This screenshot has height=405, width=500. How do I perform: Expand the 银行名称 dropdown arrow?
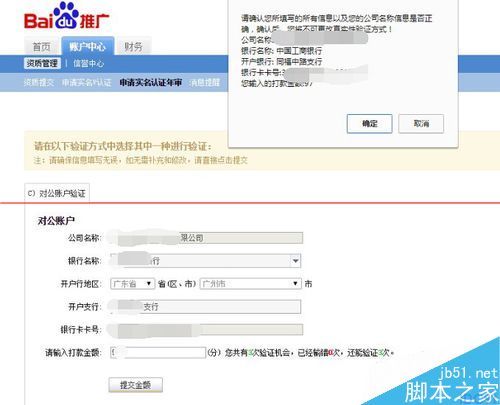295,261
